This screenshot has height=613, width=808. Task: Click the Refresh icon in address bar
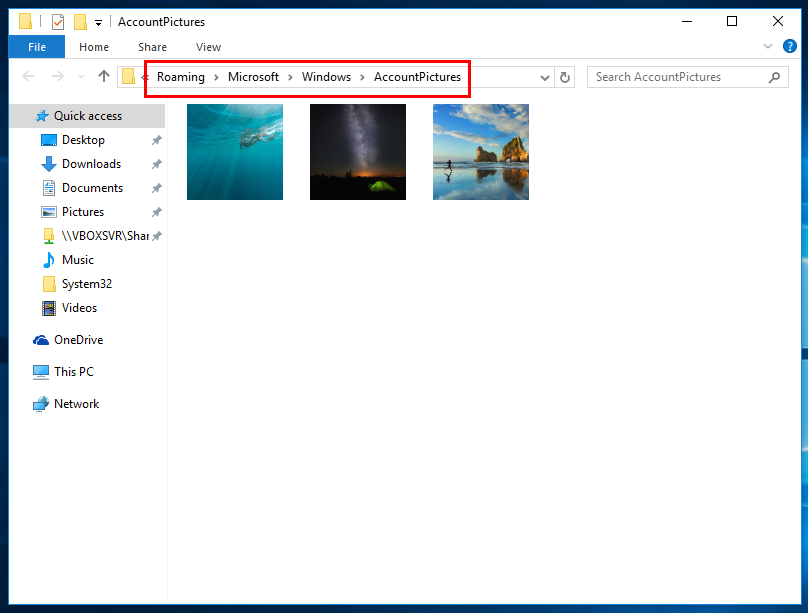coord(565,77)
